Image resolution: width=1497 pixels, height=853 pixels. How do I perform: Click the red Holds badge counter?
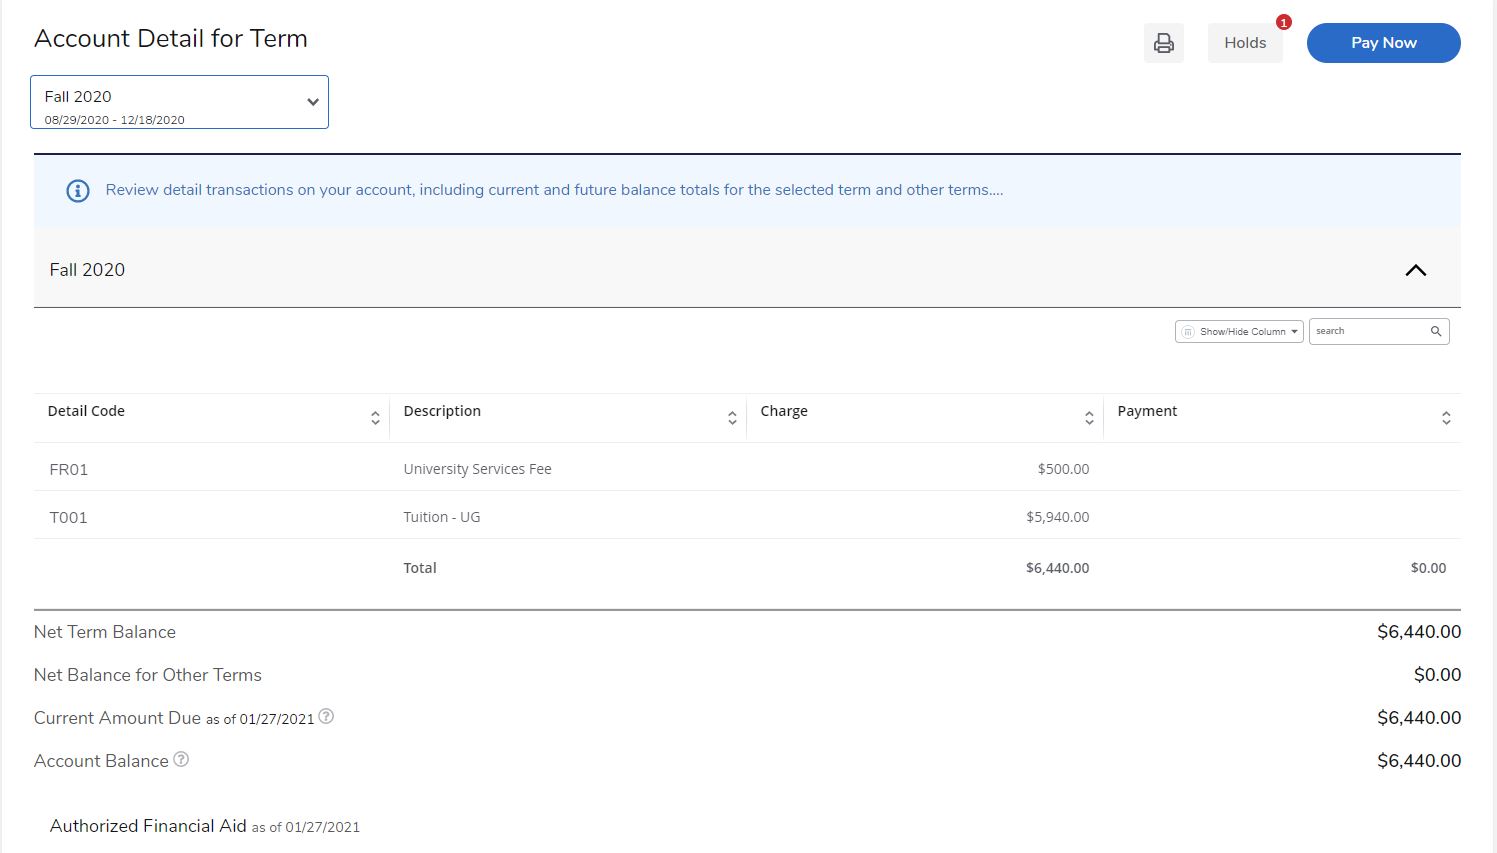pyautogui.click(x=1284, y=22)
